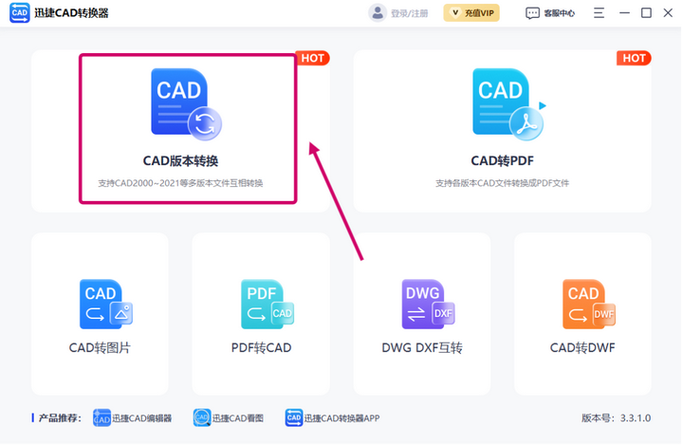Maximize the converter window

click(646, 13)
